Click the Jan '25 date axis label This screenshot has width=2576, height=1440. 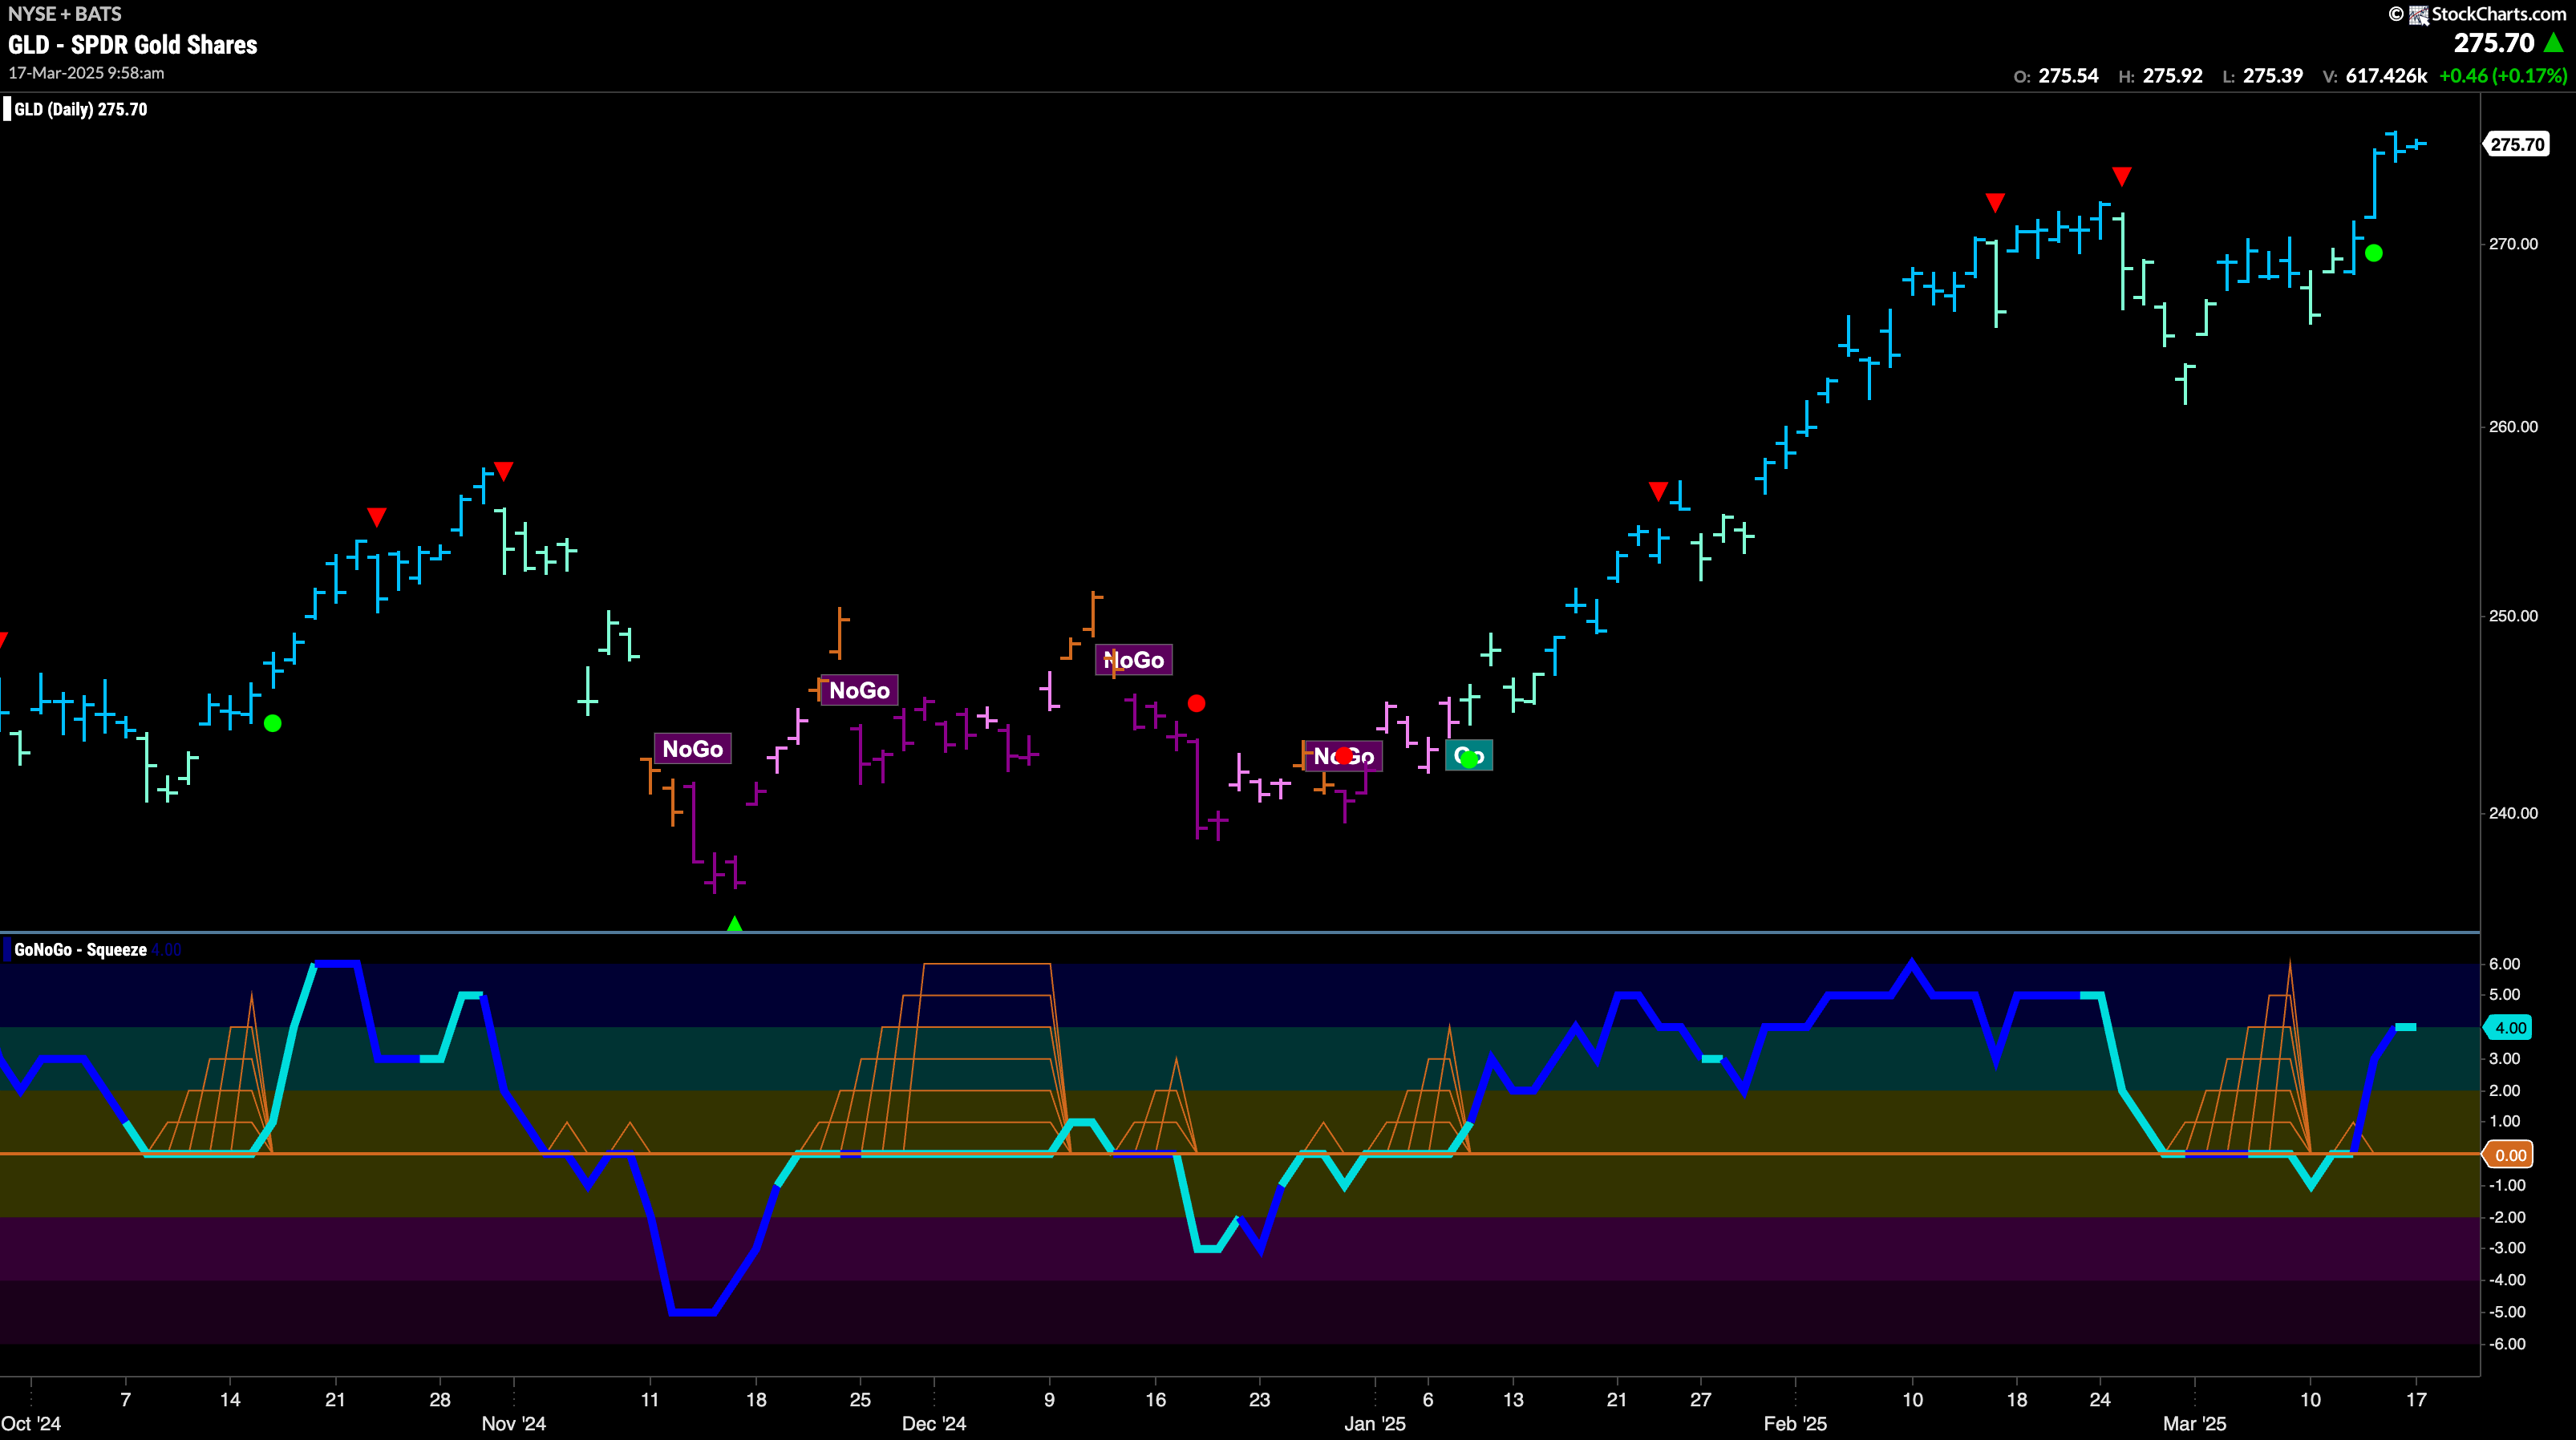[1375, 1424]
